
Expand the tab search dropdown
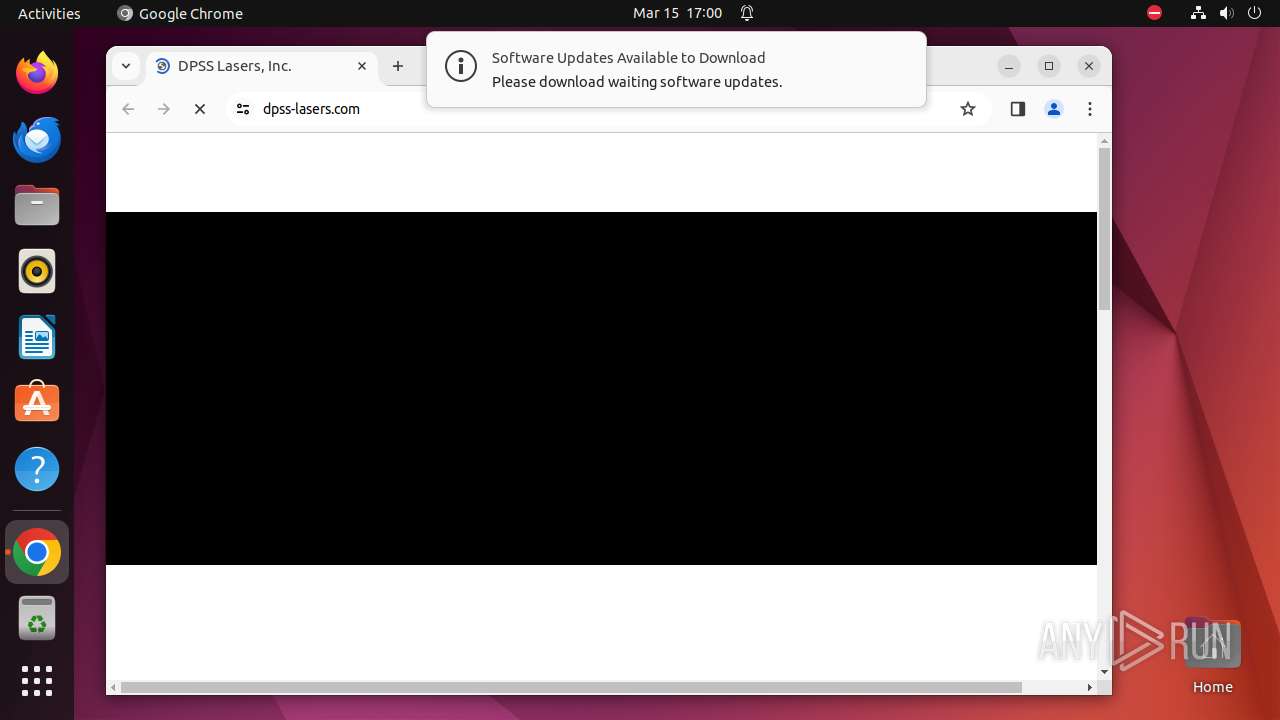125,66
